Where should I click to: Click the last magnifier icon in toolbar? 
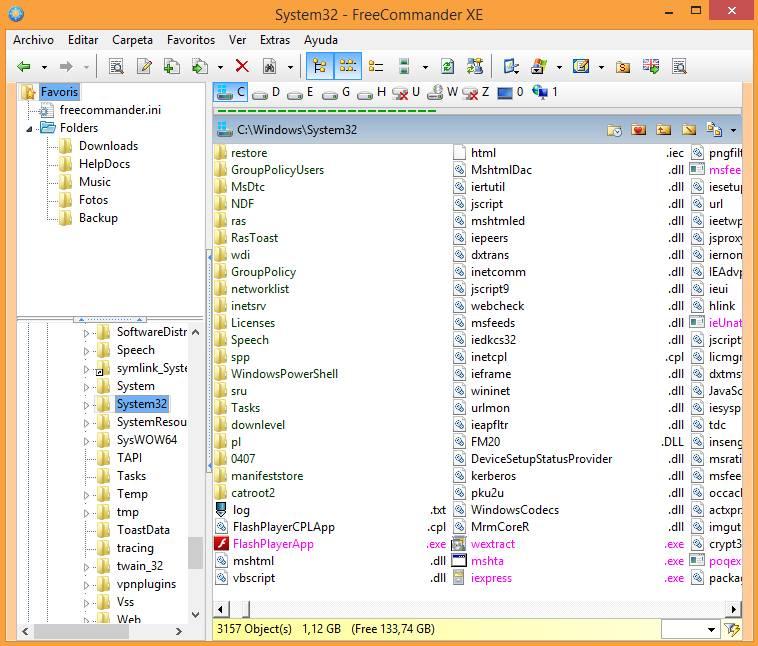coord(679,66)
